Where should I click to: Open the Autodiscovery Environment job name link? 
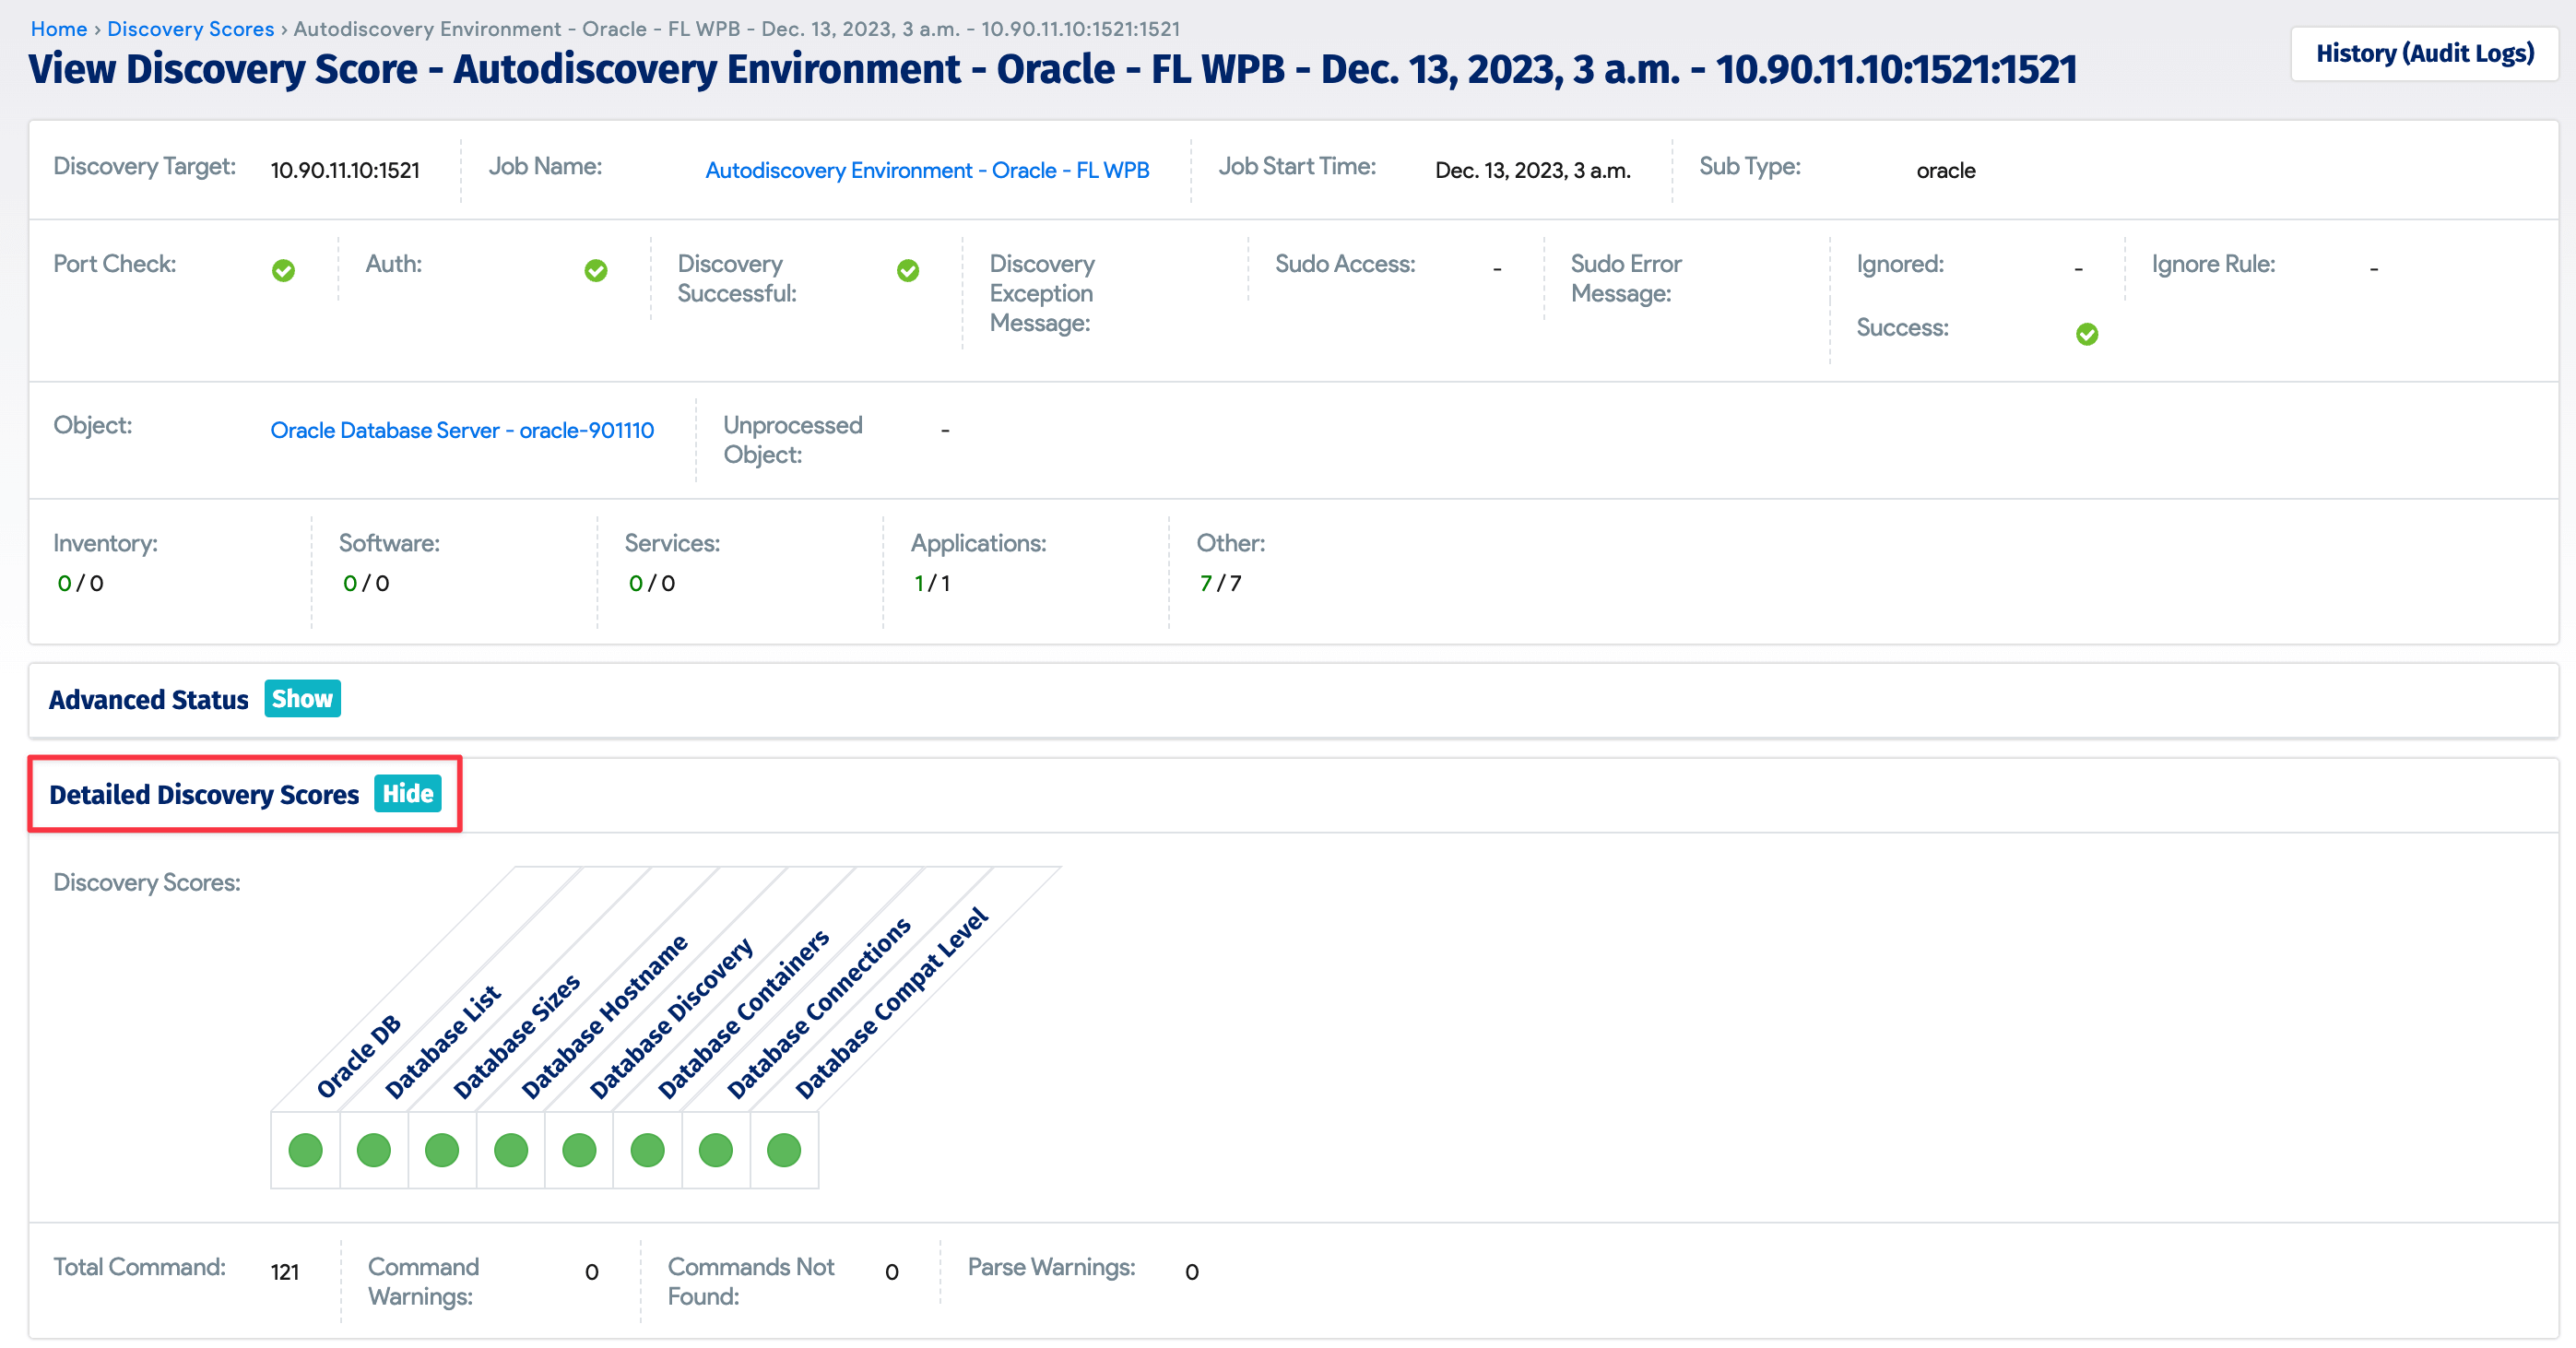pos(927,170)
